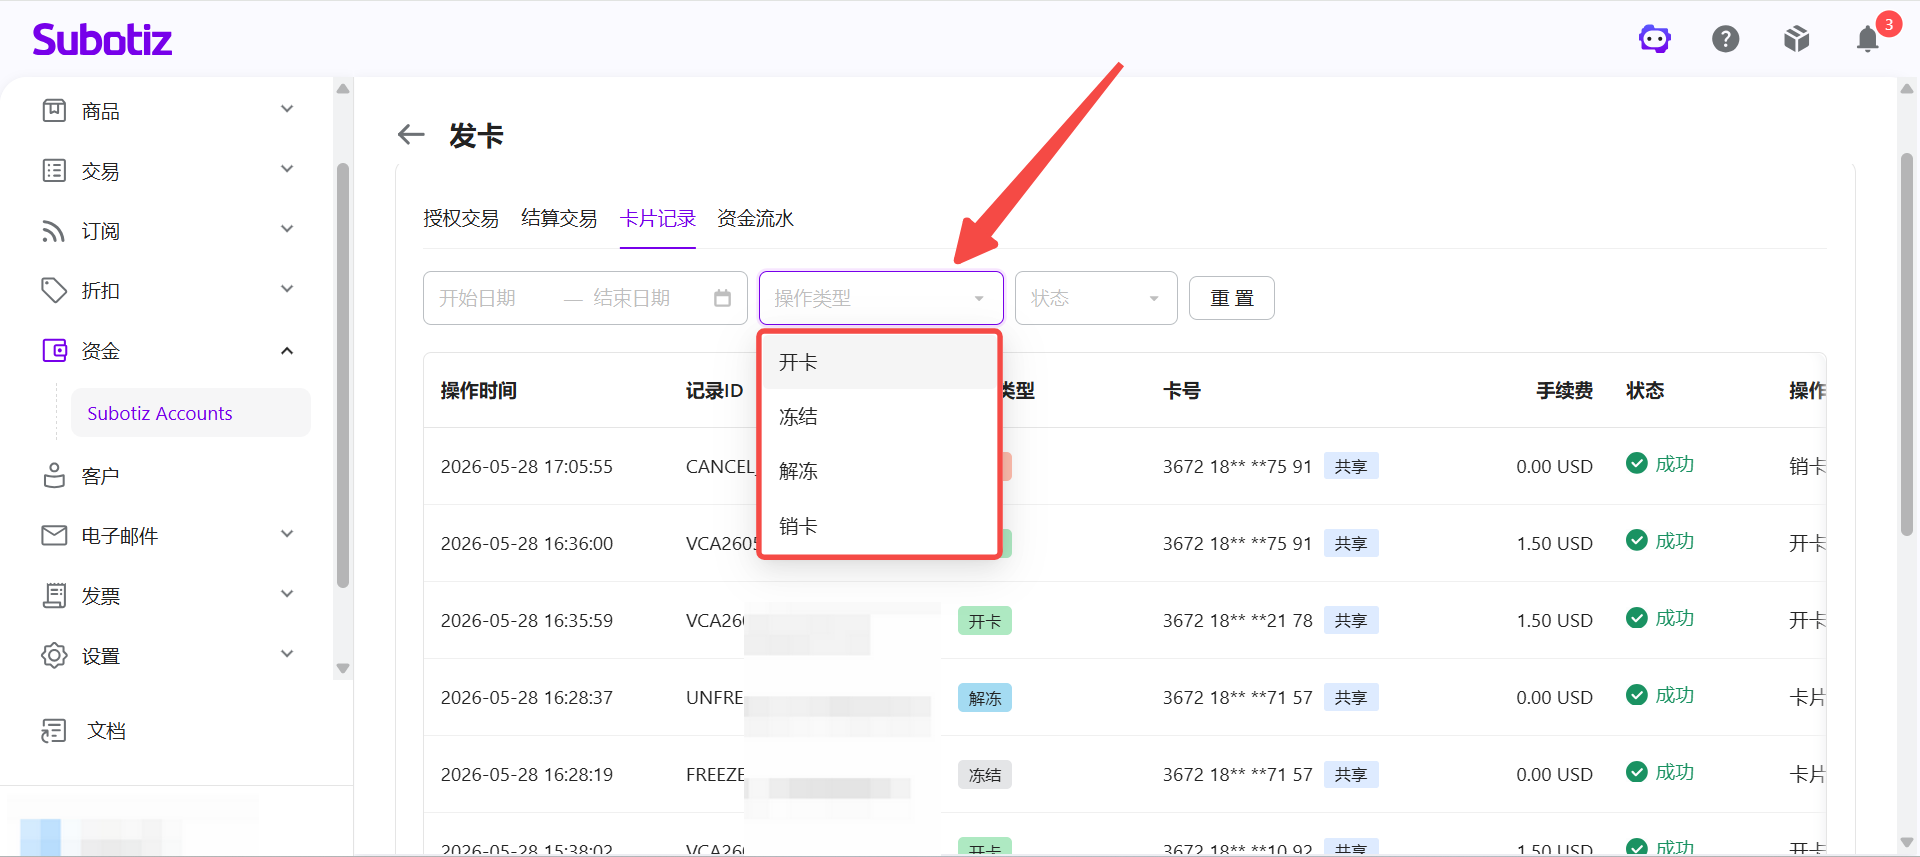Click the 状态 column header
Viewport: 1920px width, 857px height.
[1645, 390]
